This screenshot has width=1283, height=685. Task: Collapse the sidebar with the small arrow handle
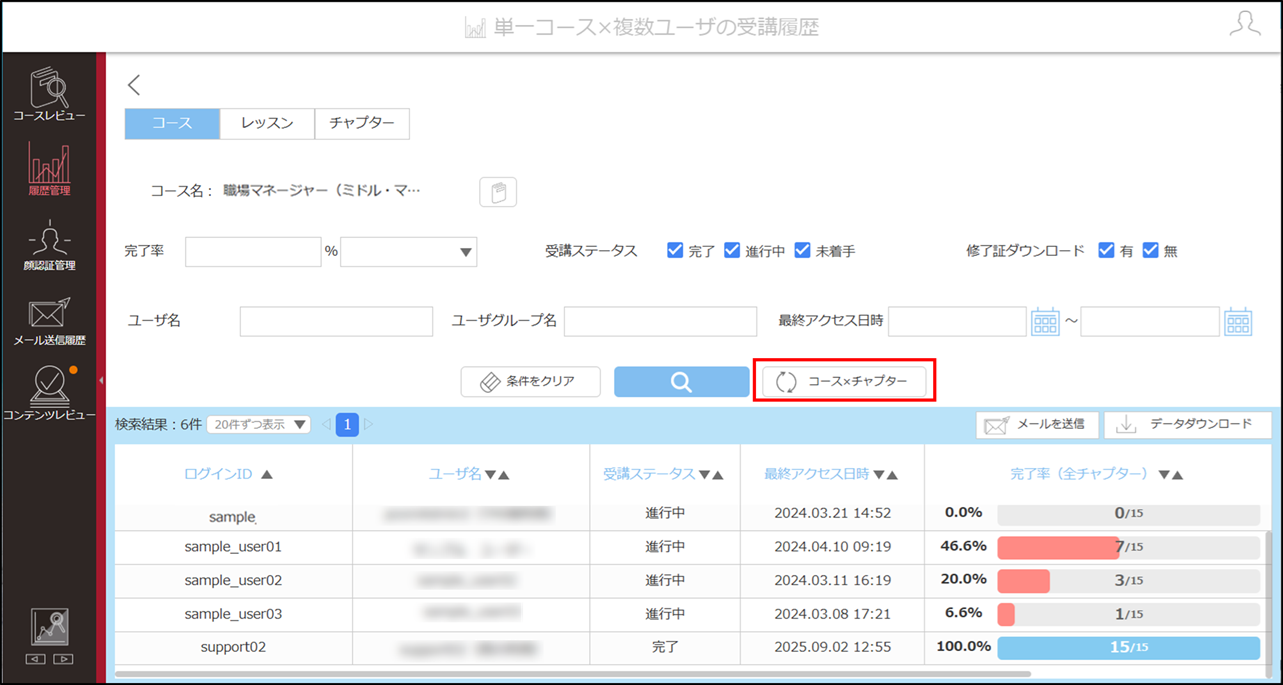tap(101, 381)
